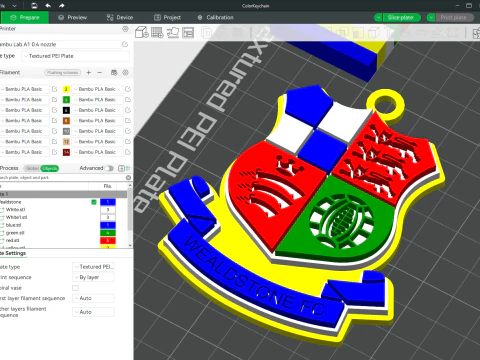The width and height of the screenshot is (480, 360).
Task: Select green.stl in the object list
Action: (x=15, y=233)
